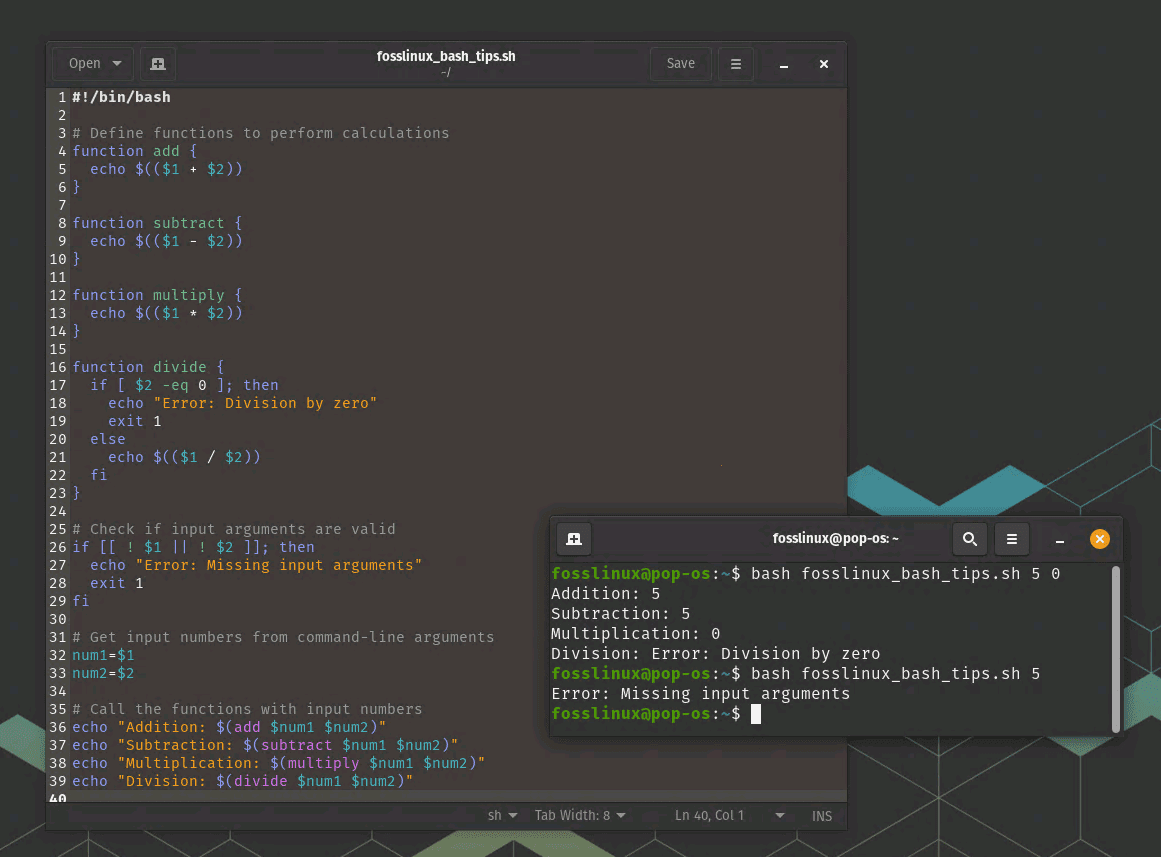Place cursor on the #!/bin/bash line
The image size is (1161, 857).
tap(121, 97)
